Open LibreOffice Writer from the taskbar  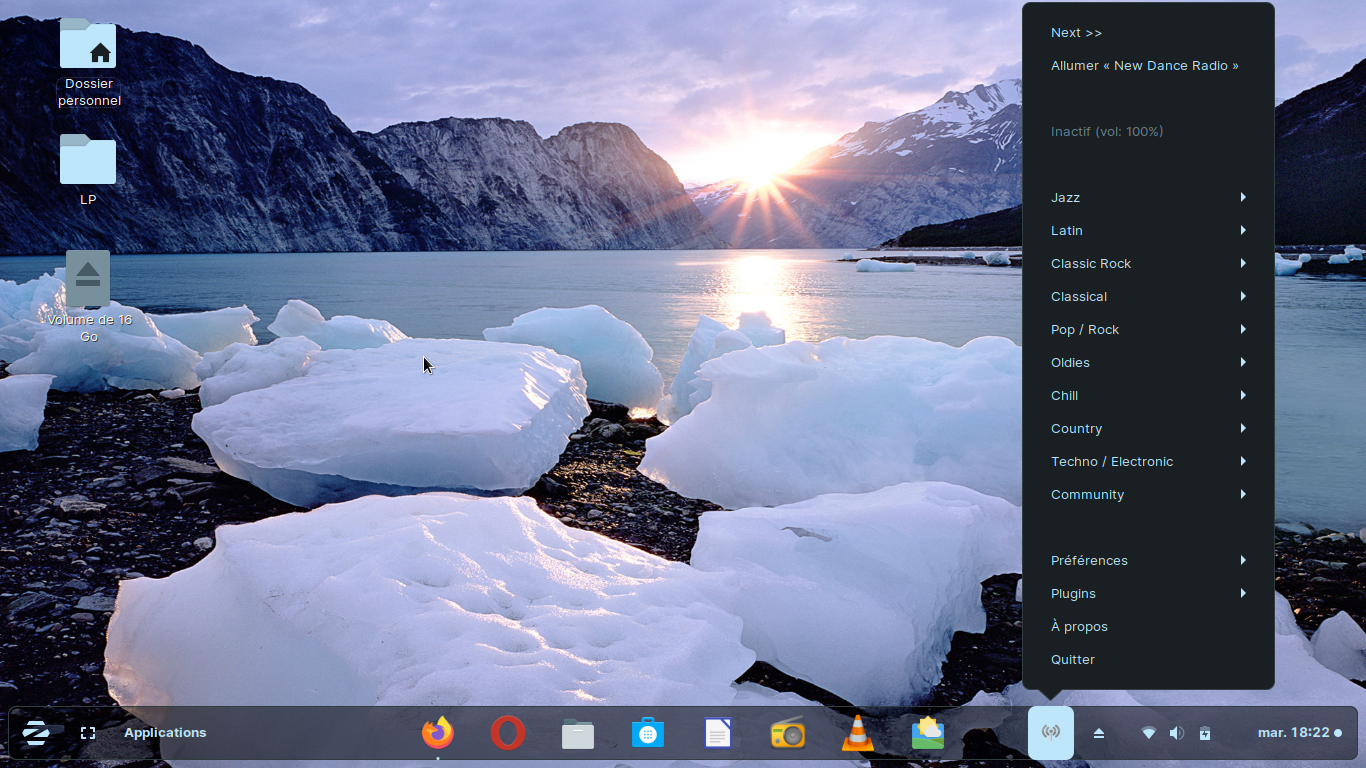pos(718,733)
